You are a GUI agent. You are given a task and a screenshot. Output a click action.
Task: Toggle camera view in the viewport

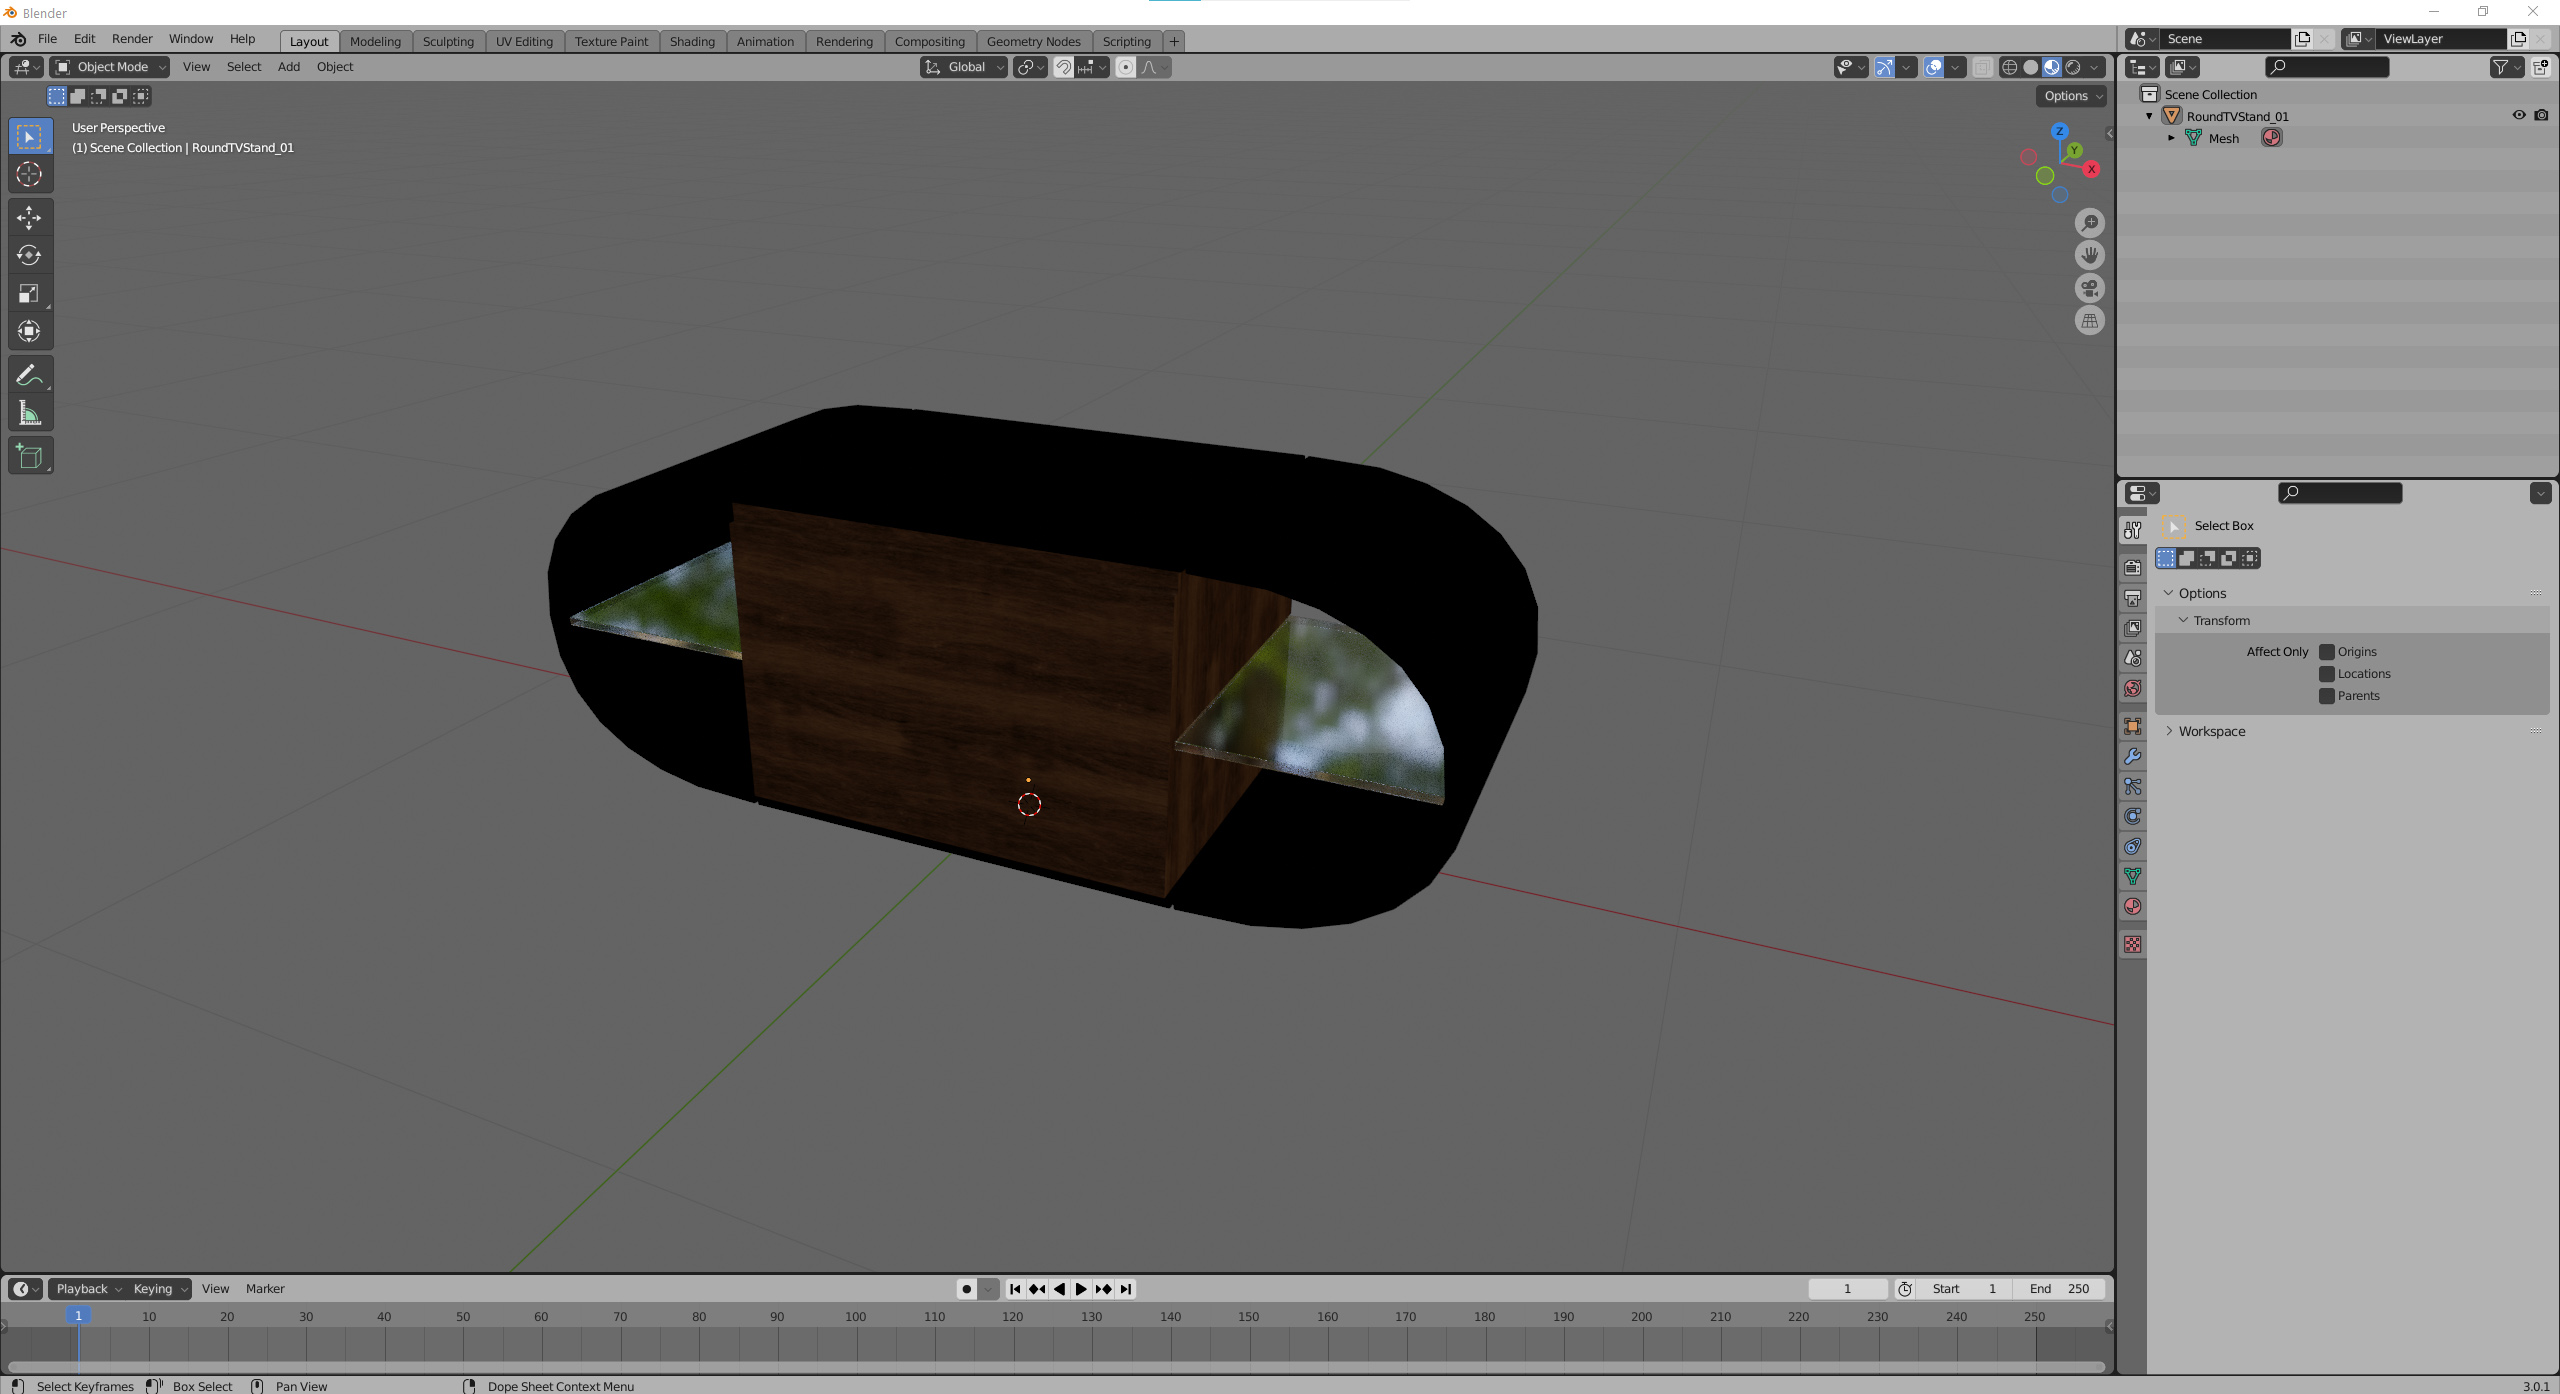pos(2089,288)
